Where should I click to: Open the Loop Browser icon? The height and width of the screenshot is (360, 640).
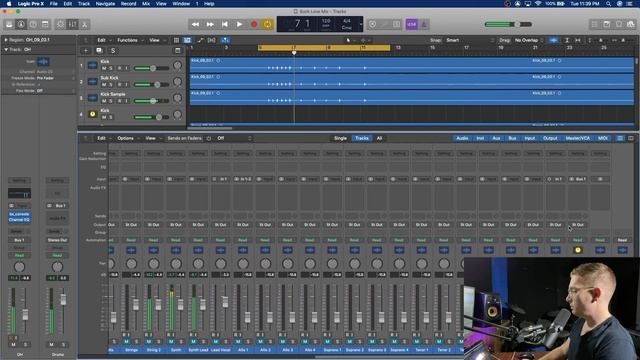pyautogui.click(x=619, y=24)
